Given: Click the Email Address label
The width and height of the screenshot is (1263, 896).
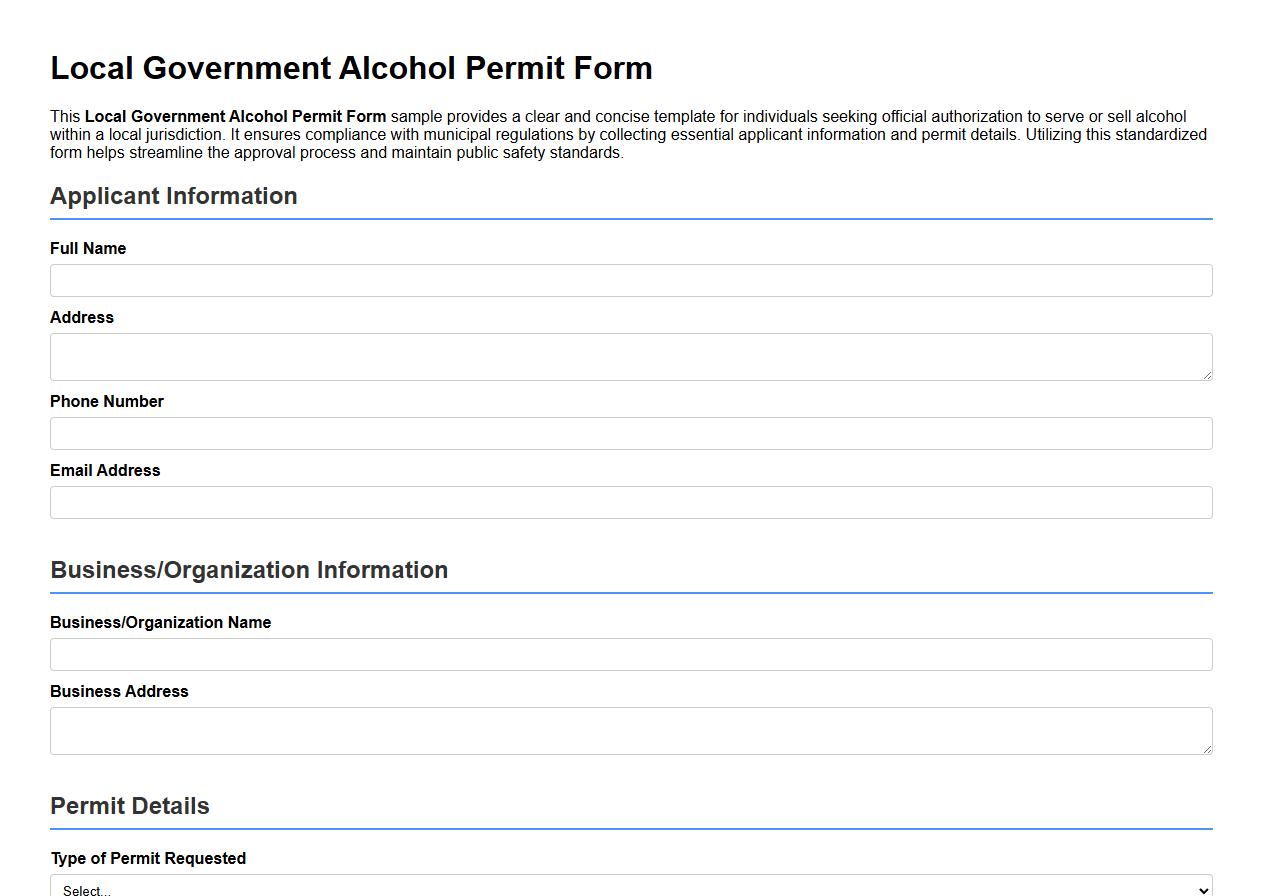Looking at the screenshot, I should click(x=105, y=470).
